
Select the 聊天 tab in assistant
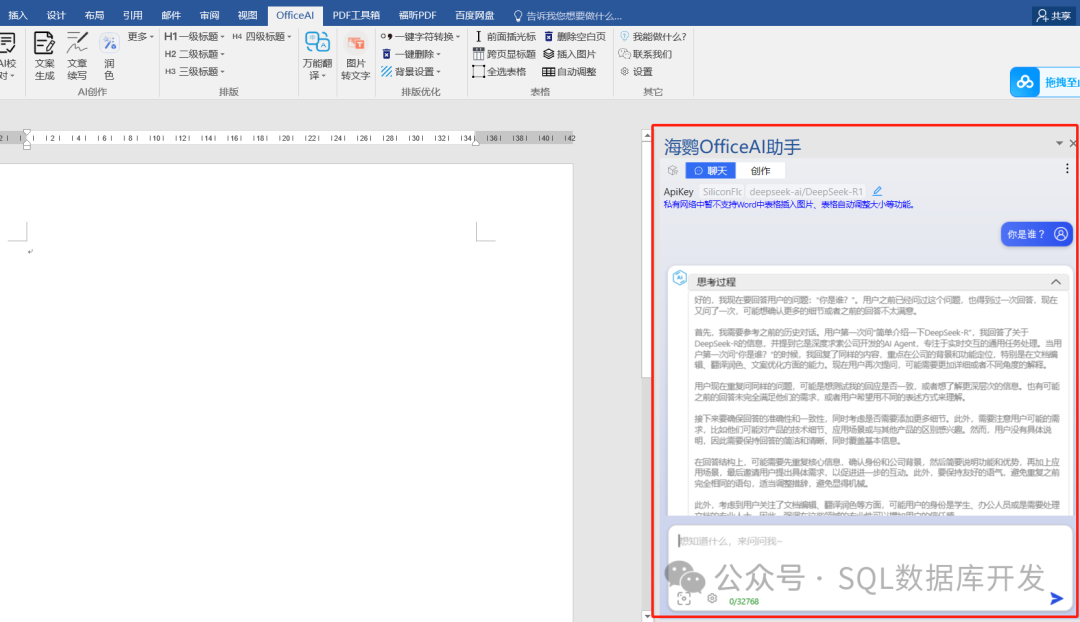(710, 170)
